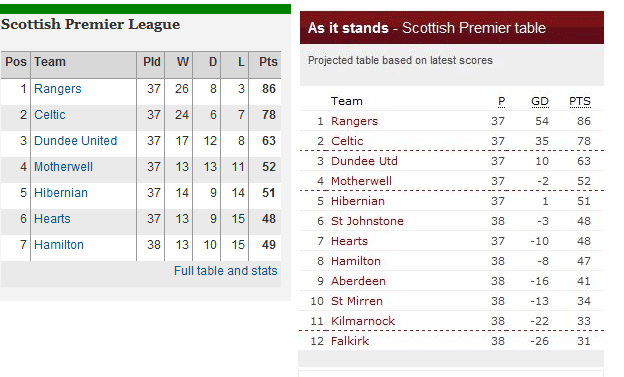624x377 pixels.
Task: Open Hibernian link in the left table
Action: [61, 193]
